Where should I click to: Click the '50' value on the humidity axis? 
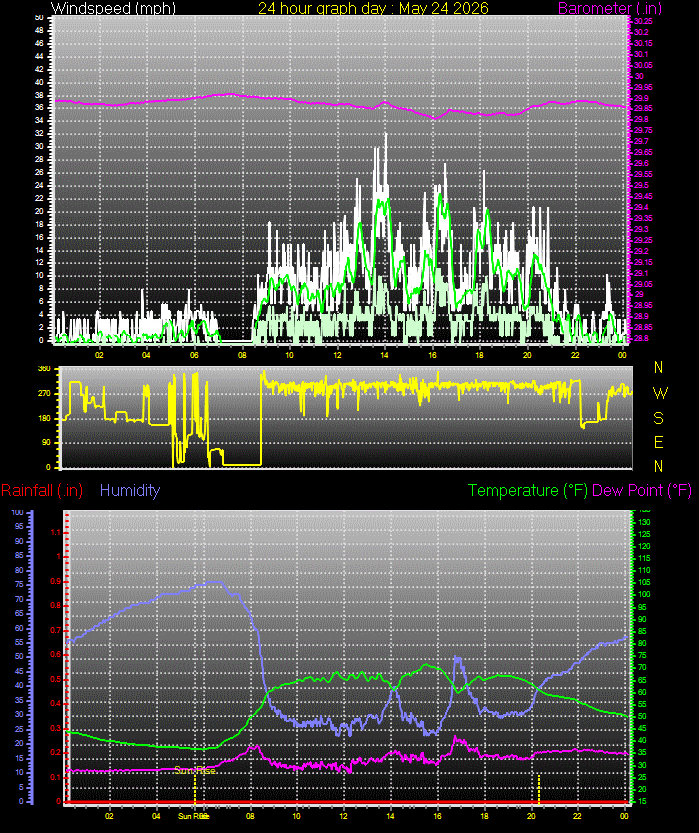tap(19, 657)
